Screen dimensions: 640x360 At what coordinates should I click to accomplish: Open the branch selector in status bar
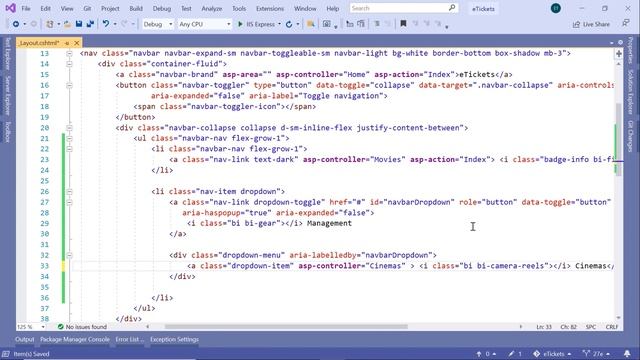click(x=597, y=354)
